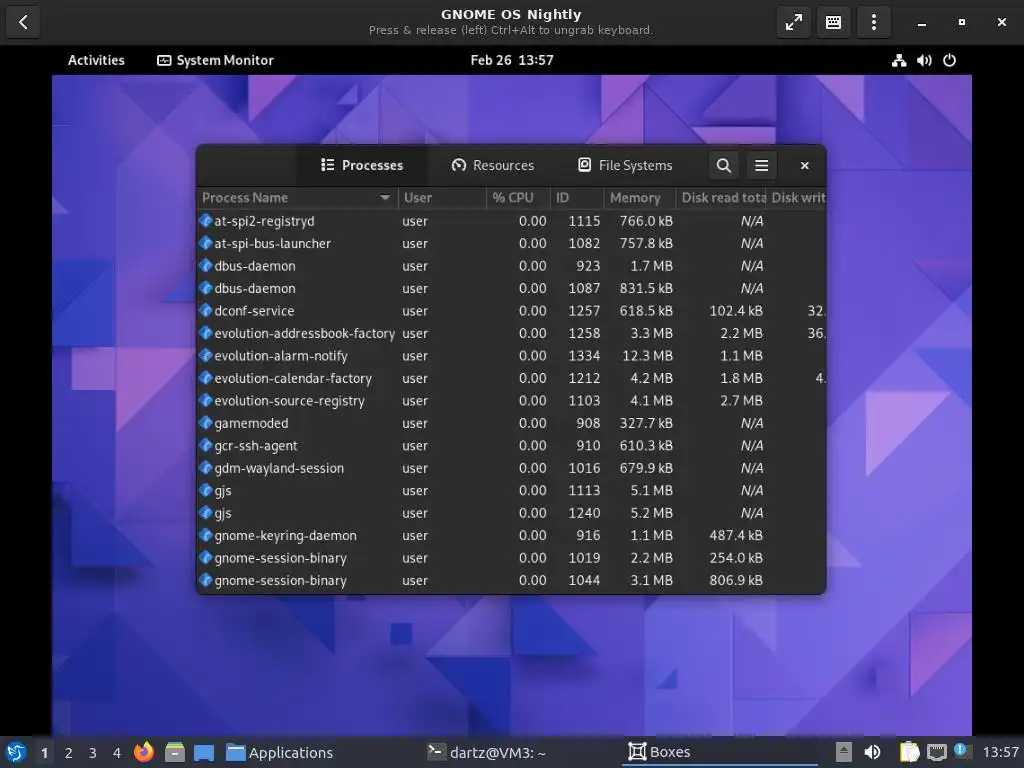Sort by Disk read total column

click(x=721, y=197)
